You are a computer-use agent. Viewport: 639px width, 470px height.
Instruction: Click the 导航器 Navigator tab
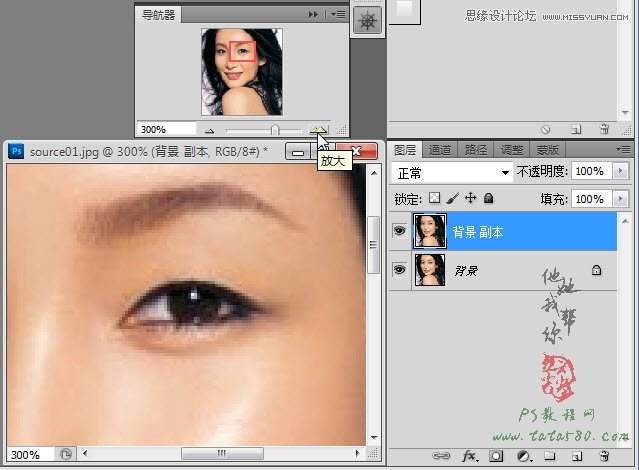[158, 15]
